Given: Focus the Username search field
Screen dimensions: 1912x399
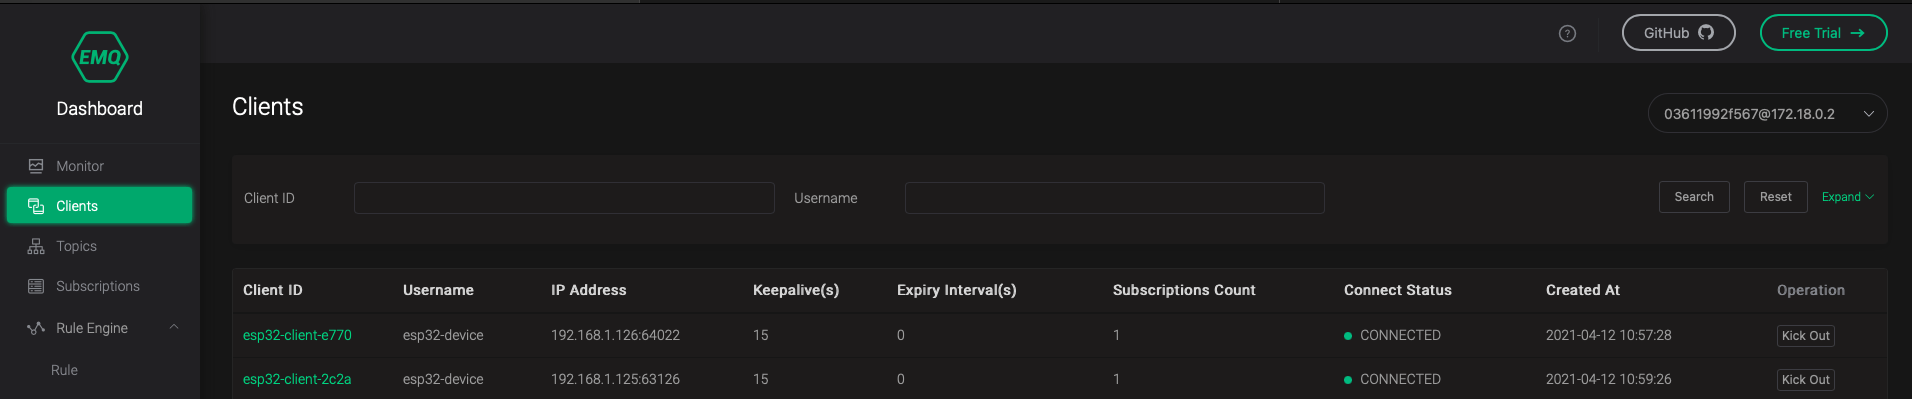Looking at the screenshot, I should pyautogui.click(x=1114, y=198).
